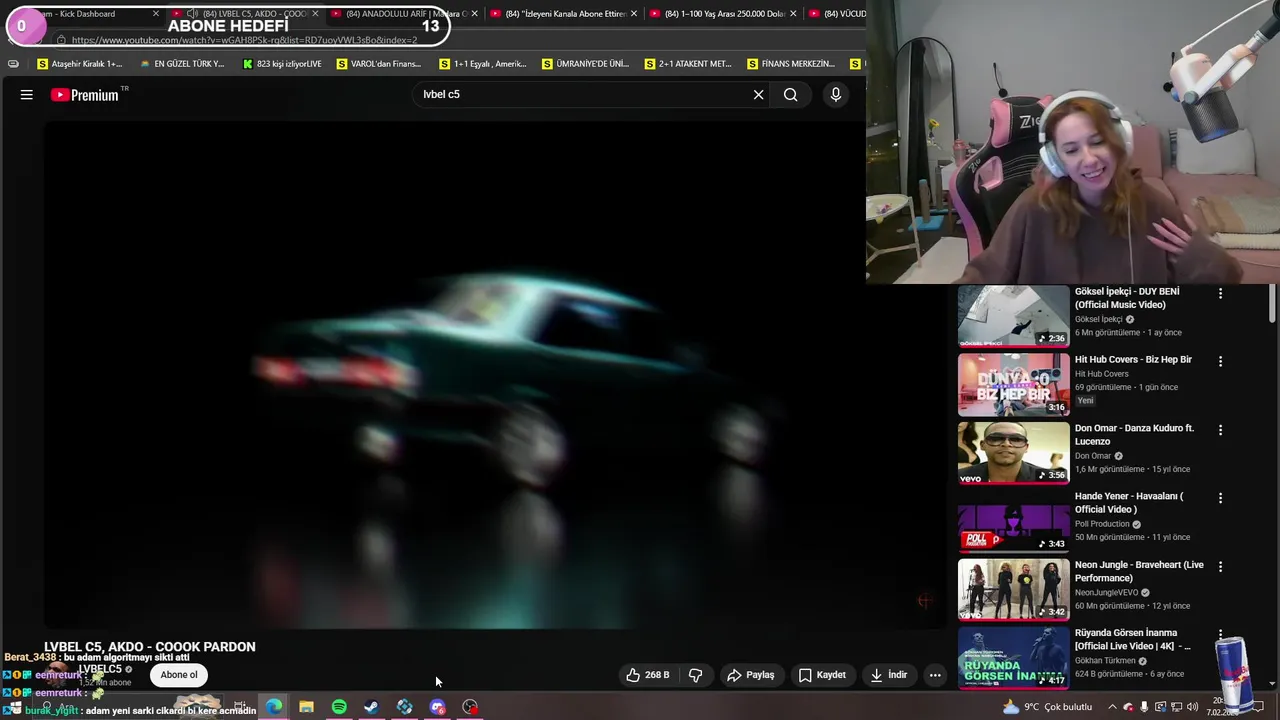Share the video using Paylaş
The image size is (1280, 720).
(x=750, y=675)
